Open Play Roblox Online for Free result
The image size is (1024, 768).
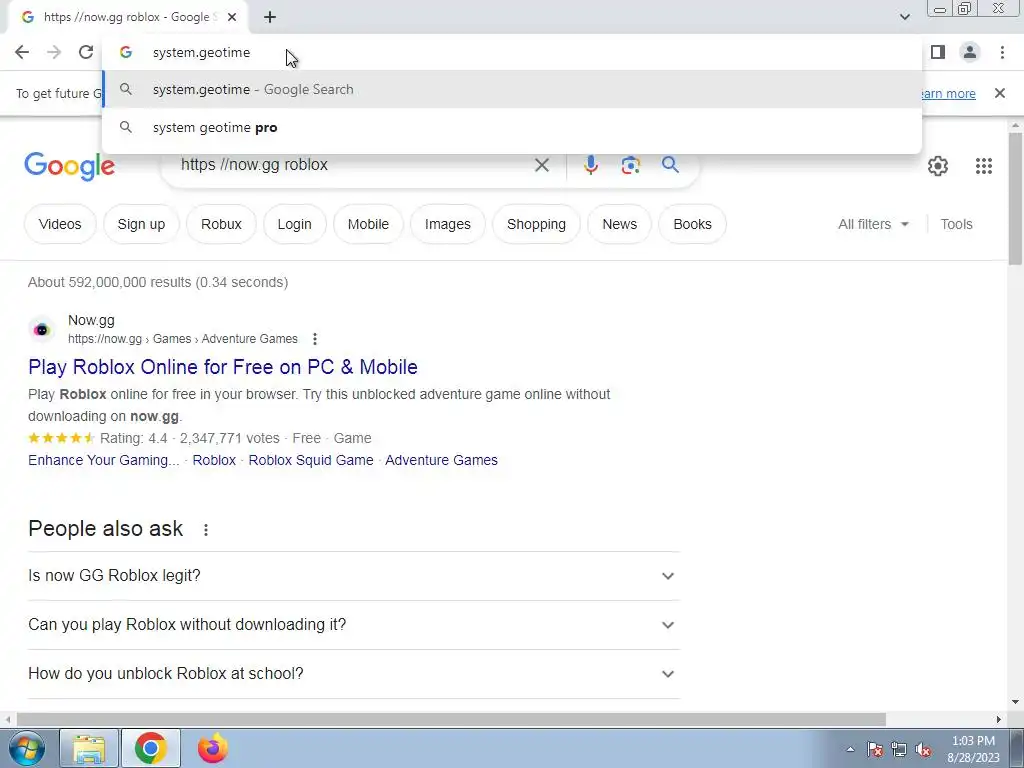(223, 367)
